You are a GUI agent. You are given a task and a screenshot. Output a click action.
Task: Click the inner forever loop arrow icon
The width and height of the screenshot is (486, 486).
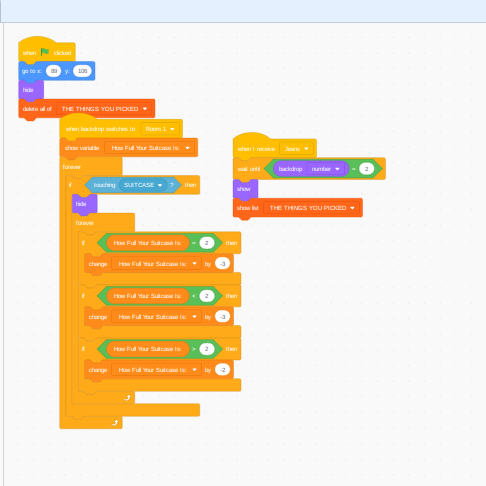pos(127,398)
